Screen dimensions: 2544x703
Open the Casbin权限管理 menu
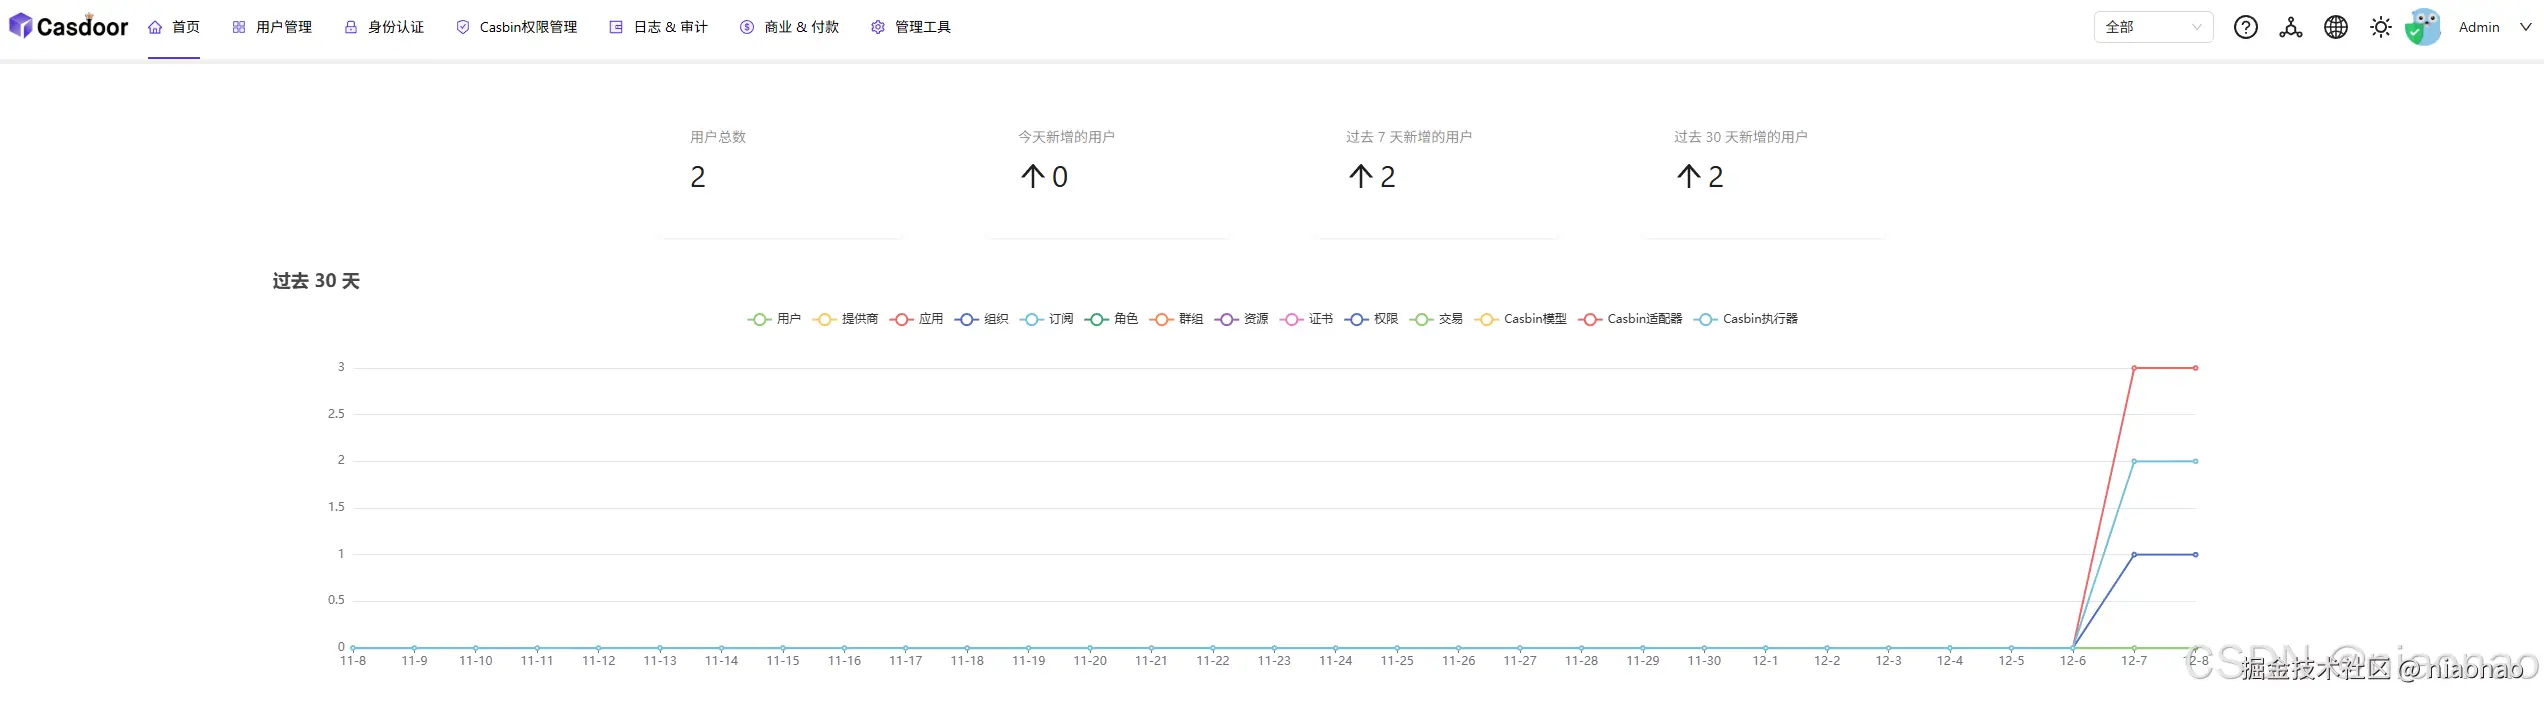tap(516, 27)
